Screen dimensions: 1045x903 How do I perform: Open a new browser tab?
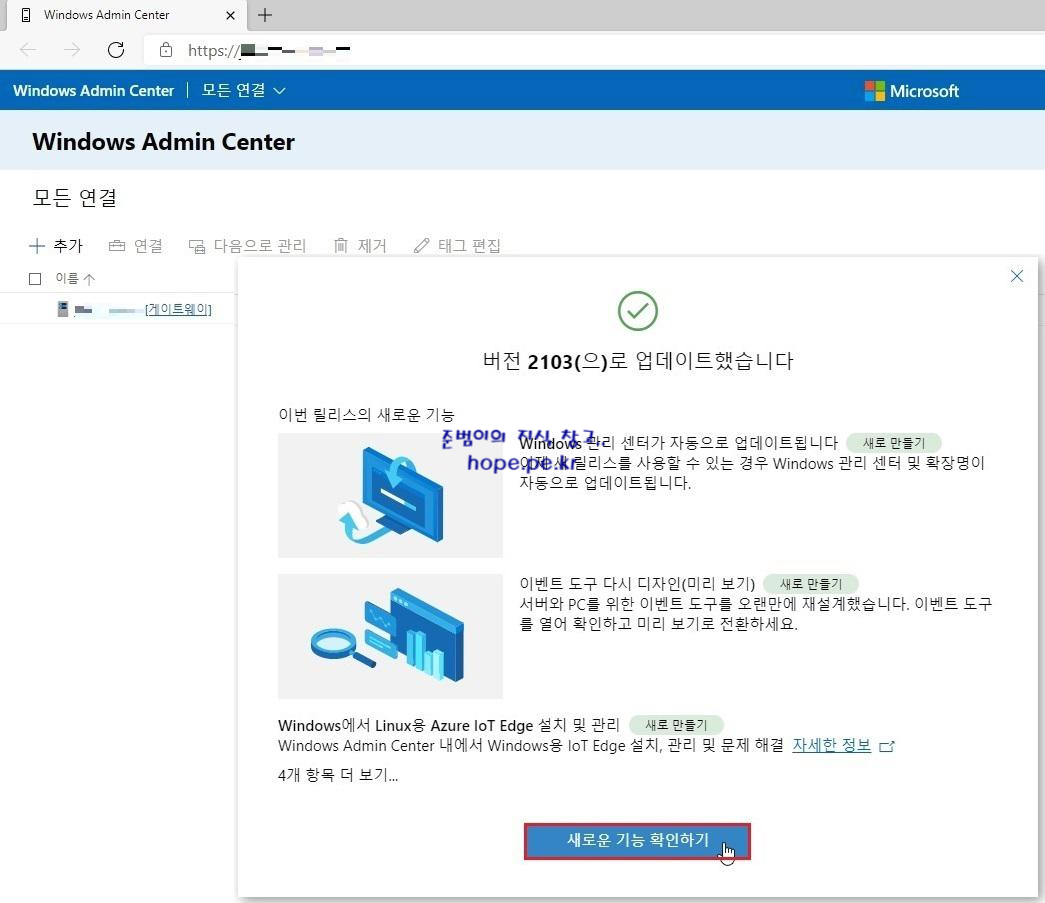click(265, 15)
